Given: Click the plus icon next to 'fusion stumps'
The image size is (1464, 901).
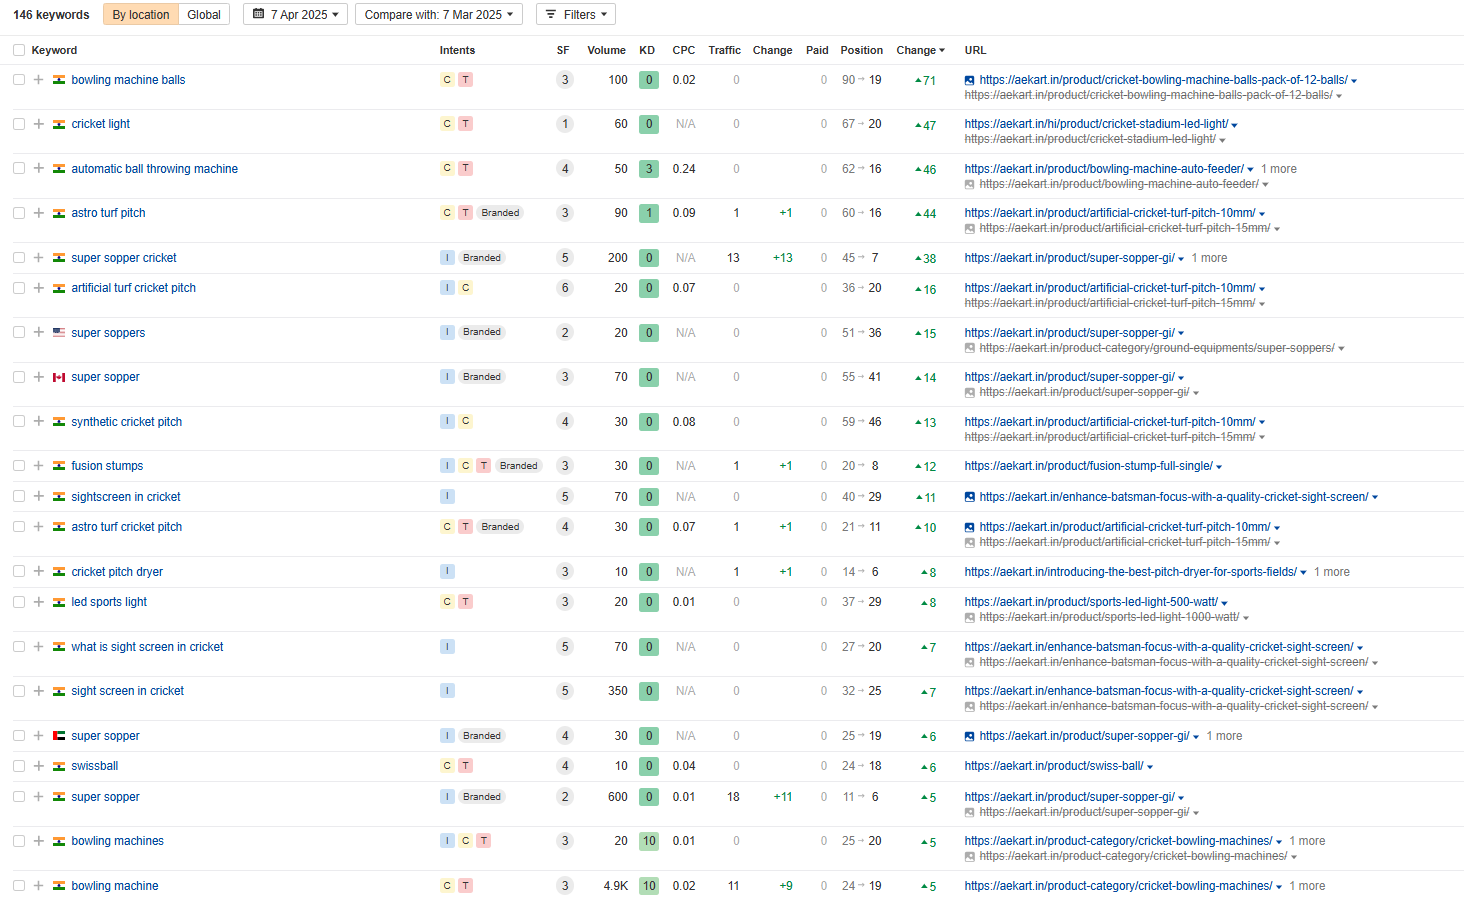Looking at the screenshot, I should pyautogui.click(x=38, y=466).
